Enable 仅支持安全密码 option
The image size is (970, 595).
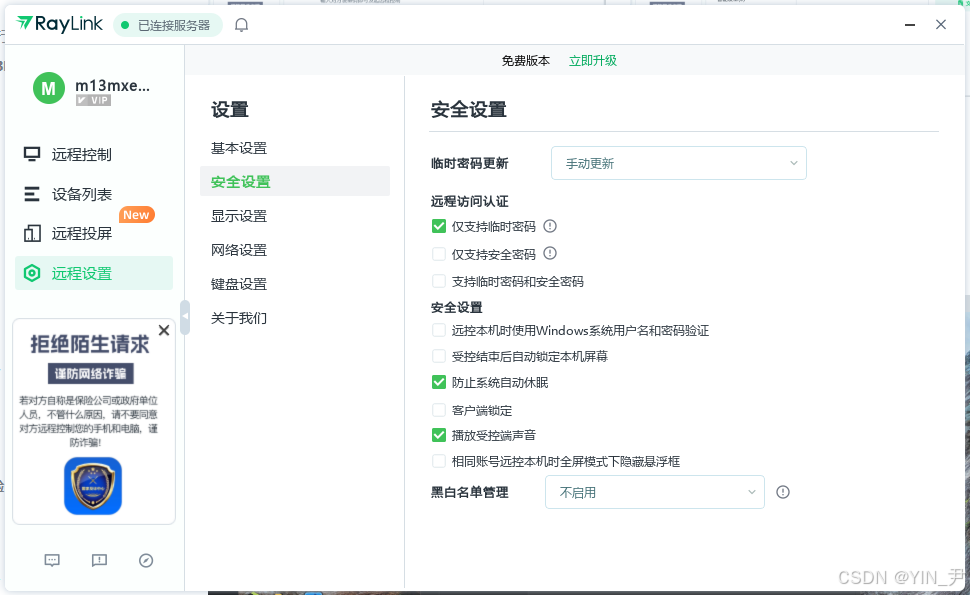pyautogui.click(x=438, y=253)
